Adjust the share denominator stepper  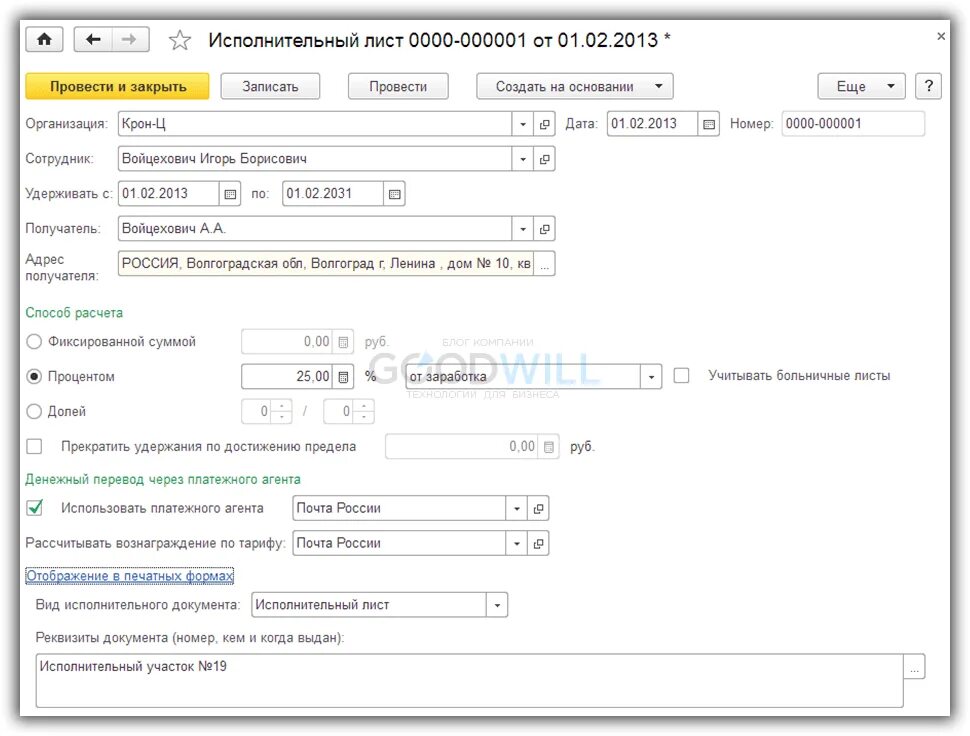364,411
